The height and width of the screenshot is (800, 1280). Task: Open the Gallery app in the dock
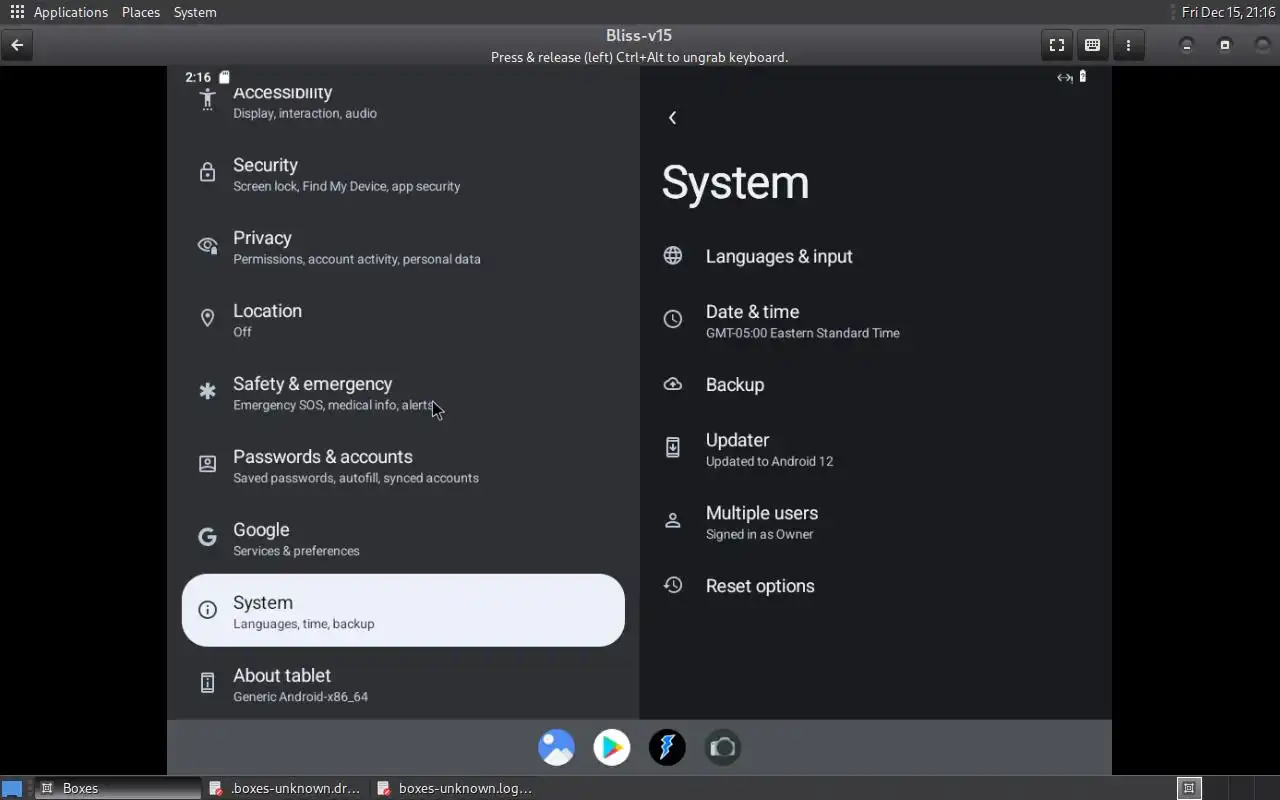coord(556,747)
